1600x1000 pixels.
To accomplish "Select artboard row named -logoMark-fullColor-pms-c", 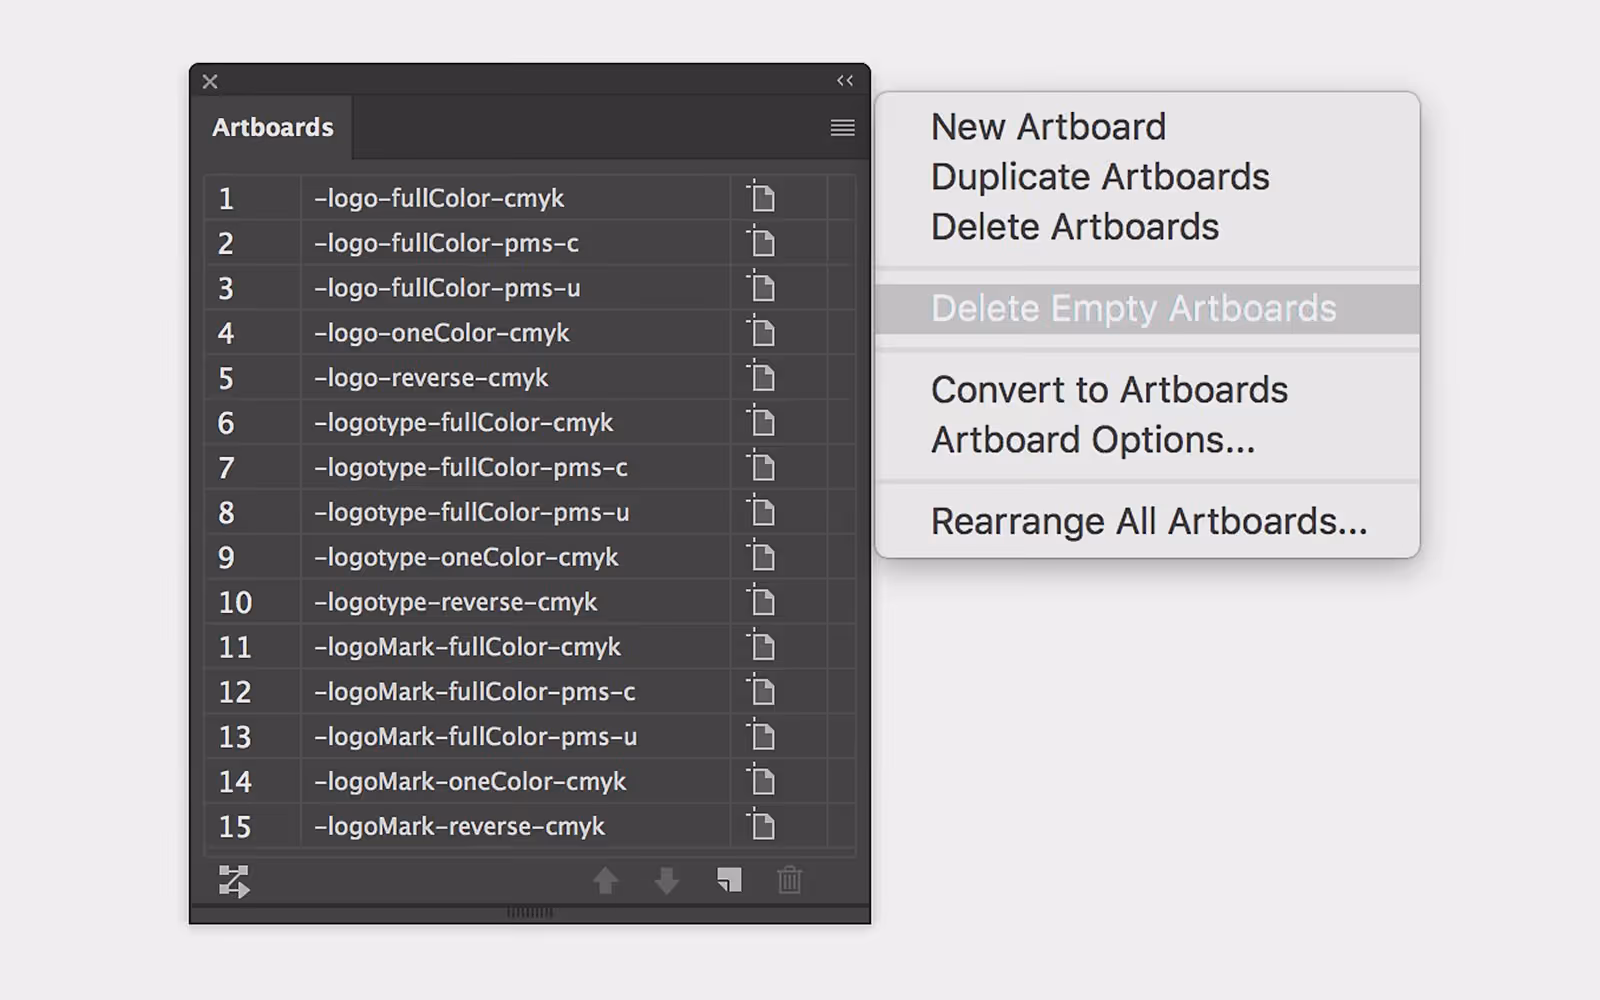I will pos(530,692).
